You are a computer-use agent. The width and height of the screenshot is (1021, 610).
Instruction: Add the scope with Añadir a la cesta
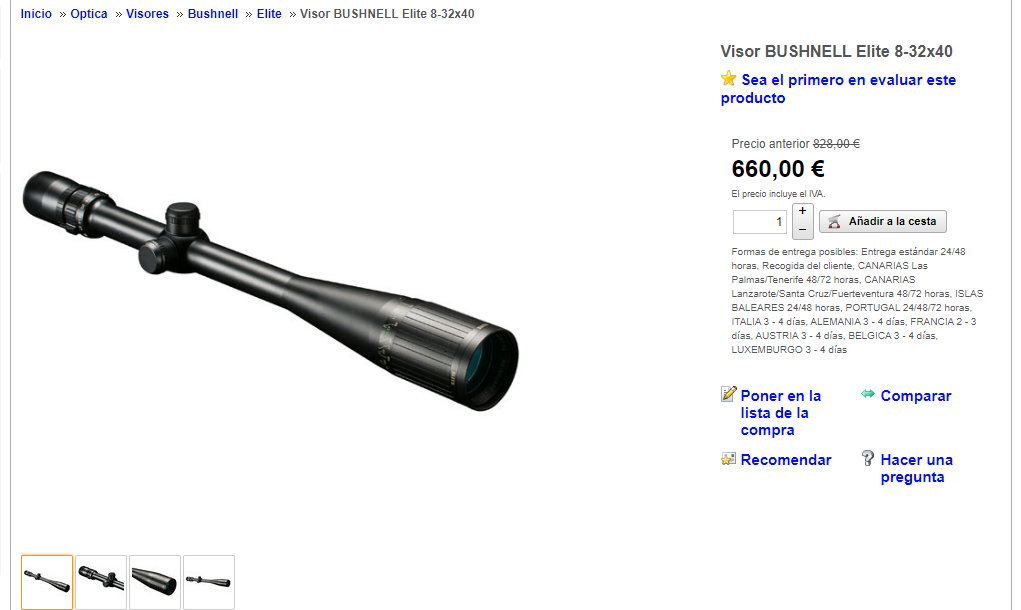882,221
